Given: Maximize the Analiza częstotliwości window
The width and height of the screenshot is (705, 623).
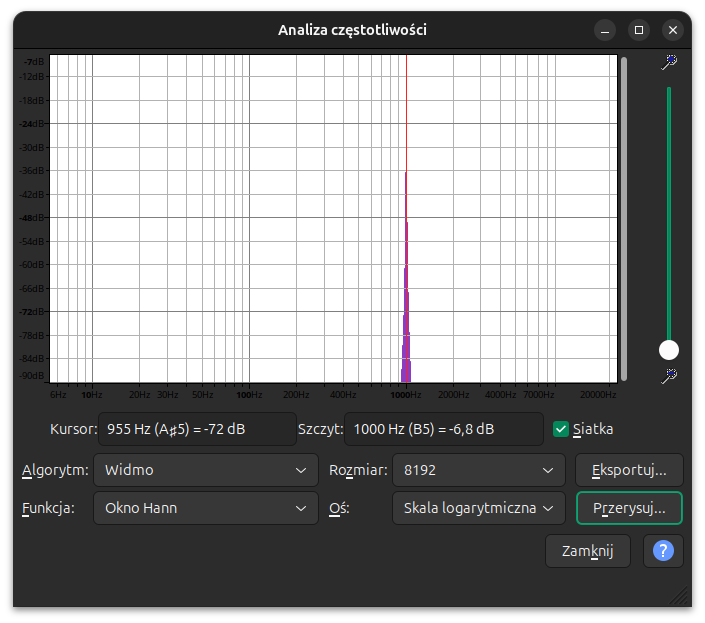Looking at the screenshot, I should (638, 30).
